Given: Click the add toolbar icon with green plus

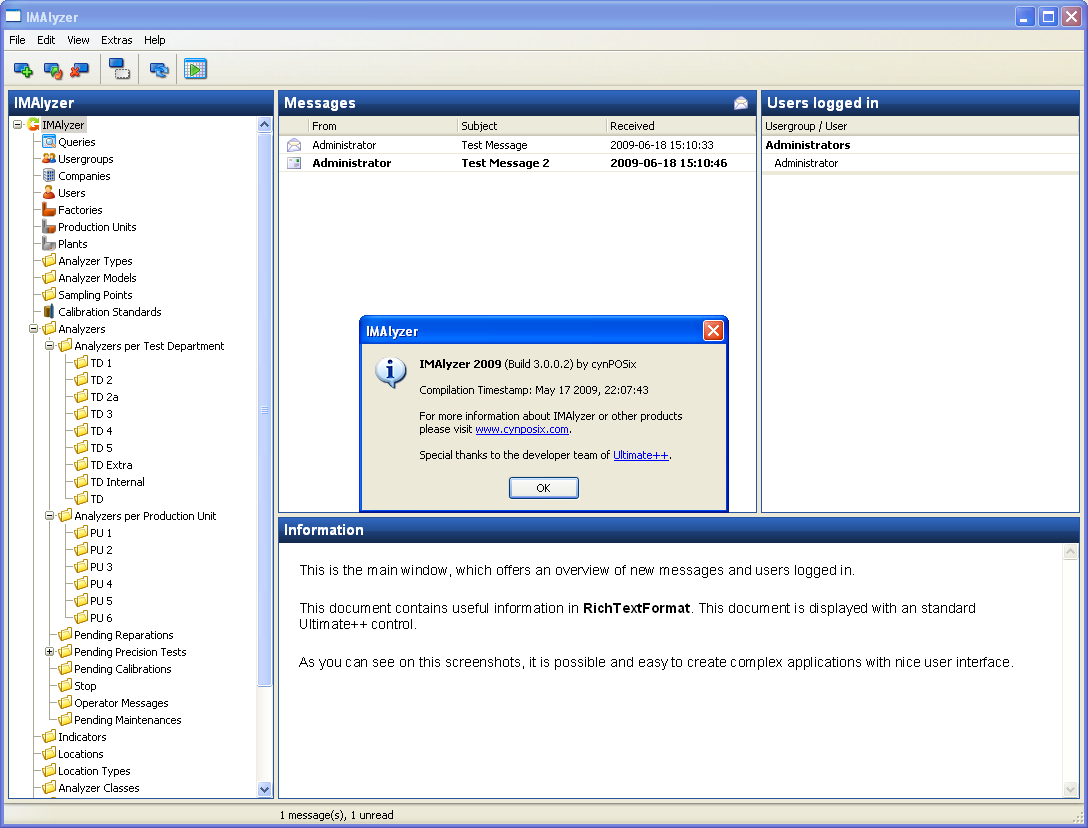Looking at the screenshot, I should click(23, 70).
